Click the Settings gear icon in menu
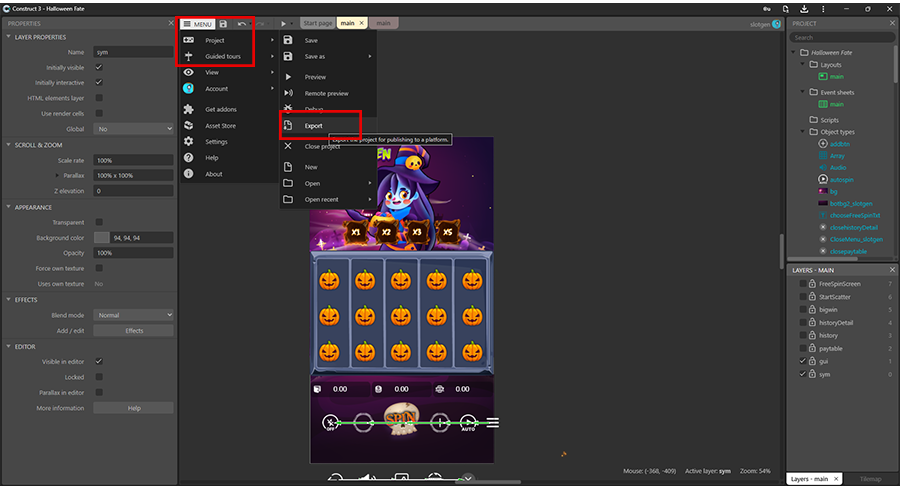This screenshot has width=900, height=489. pyautogui.click(x=189, y=142)
